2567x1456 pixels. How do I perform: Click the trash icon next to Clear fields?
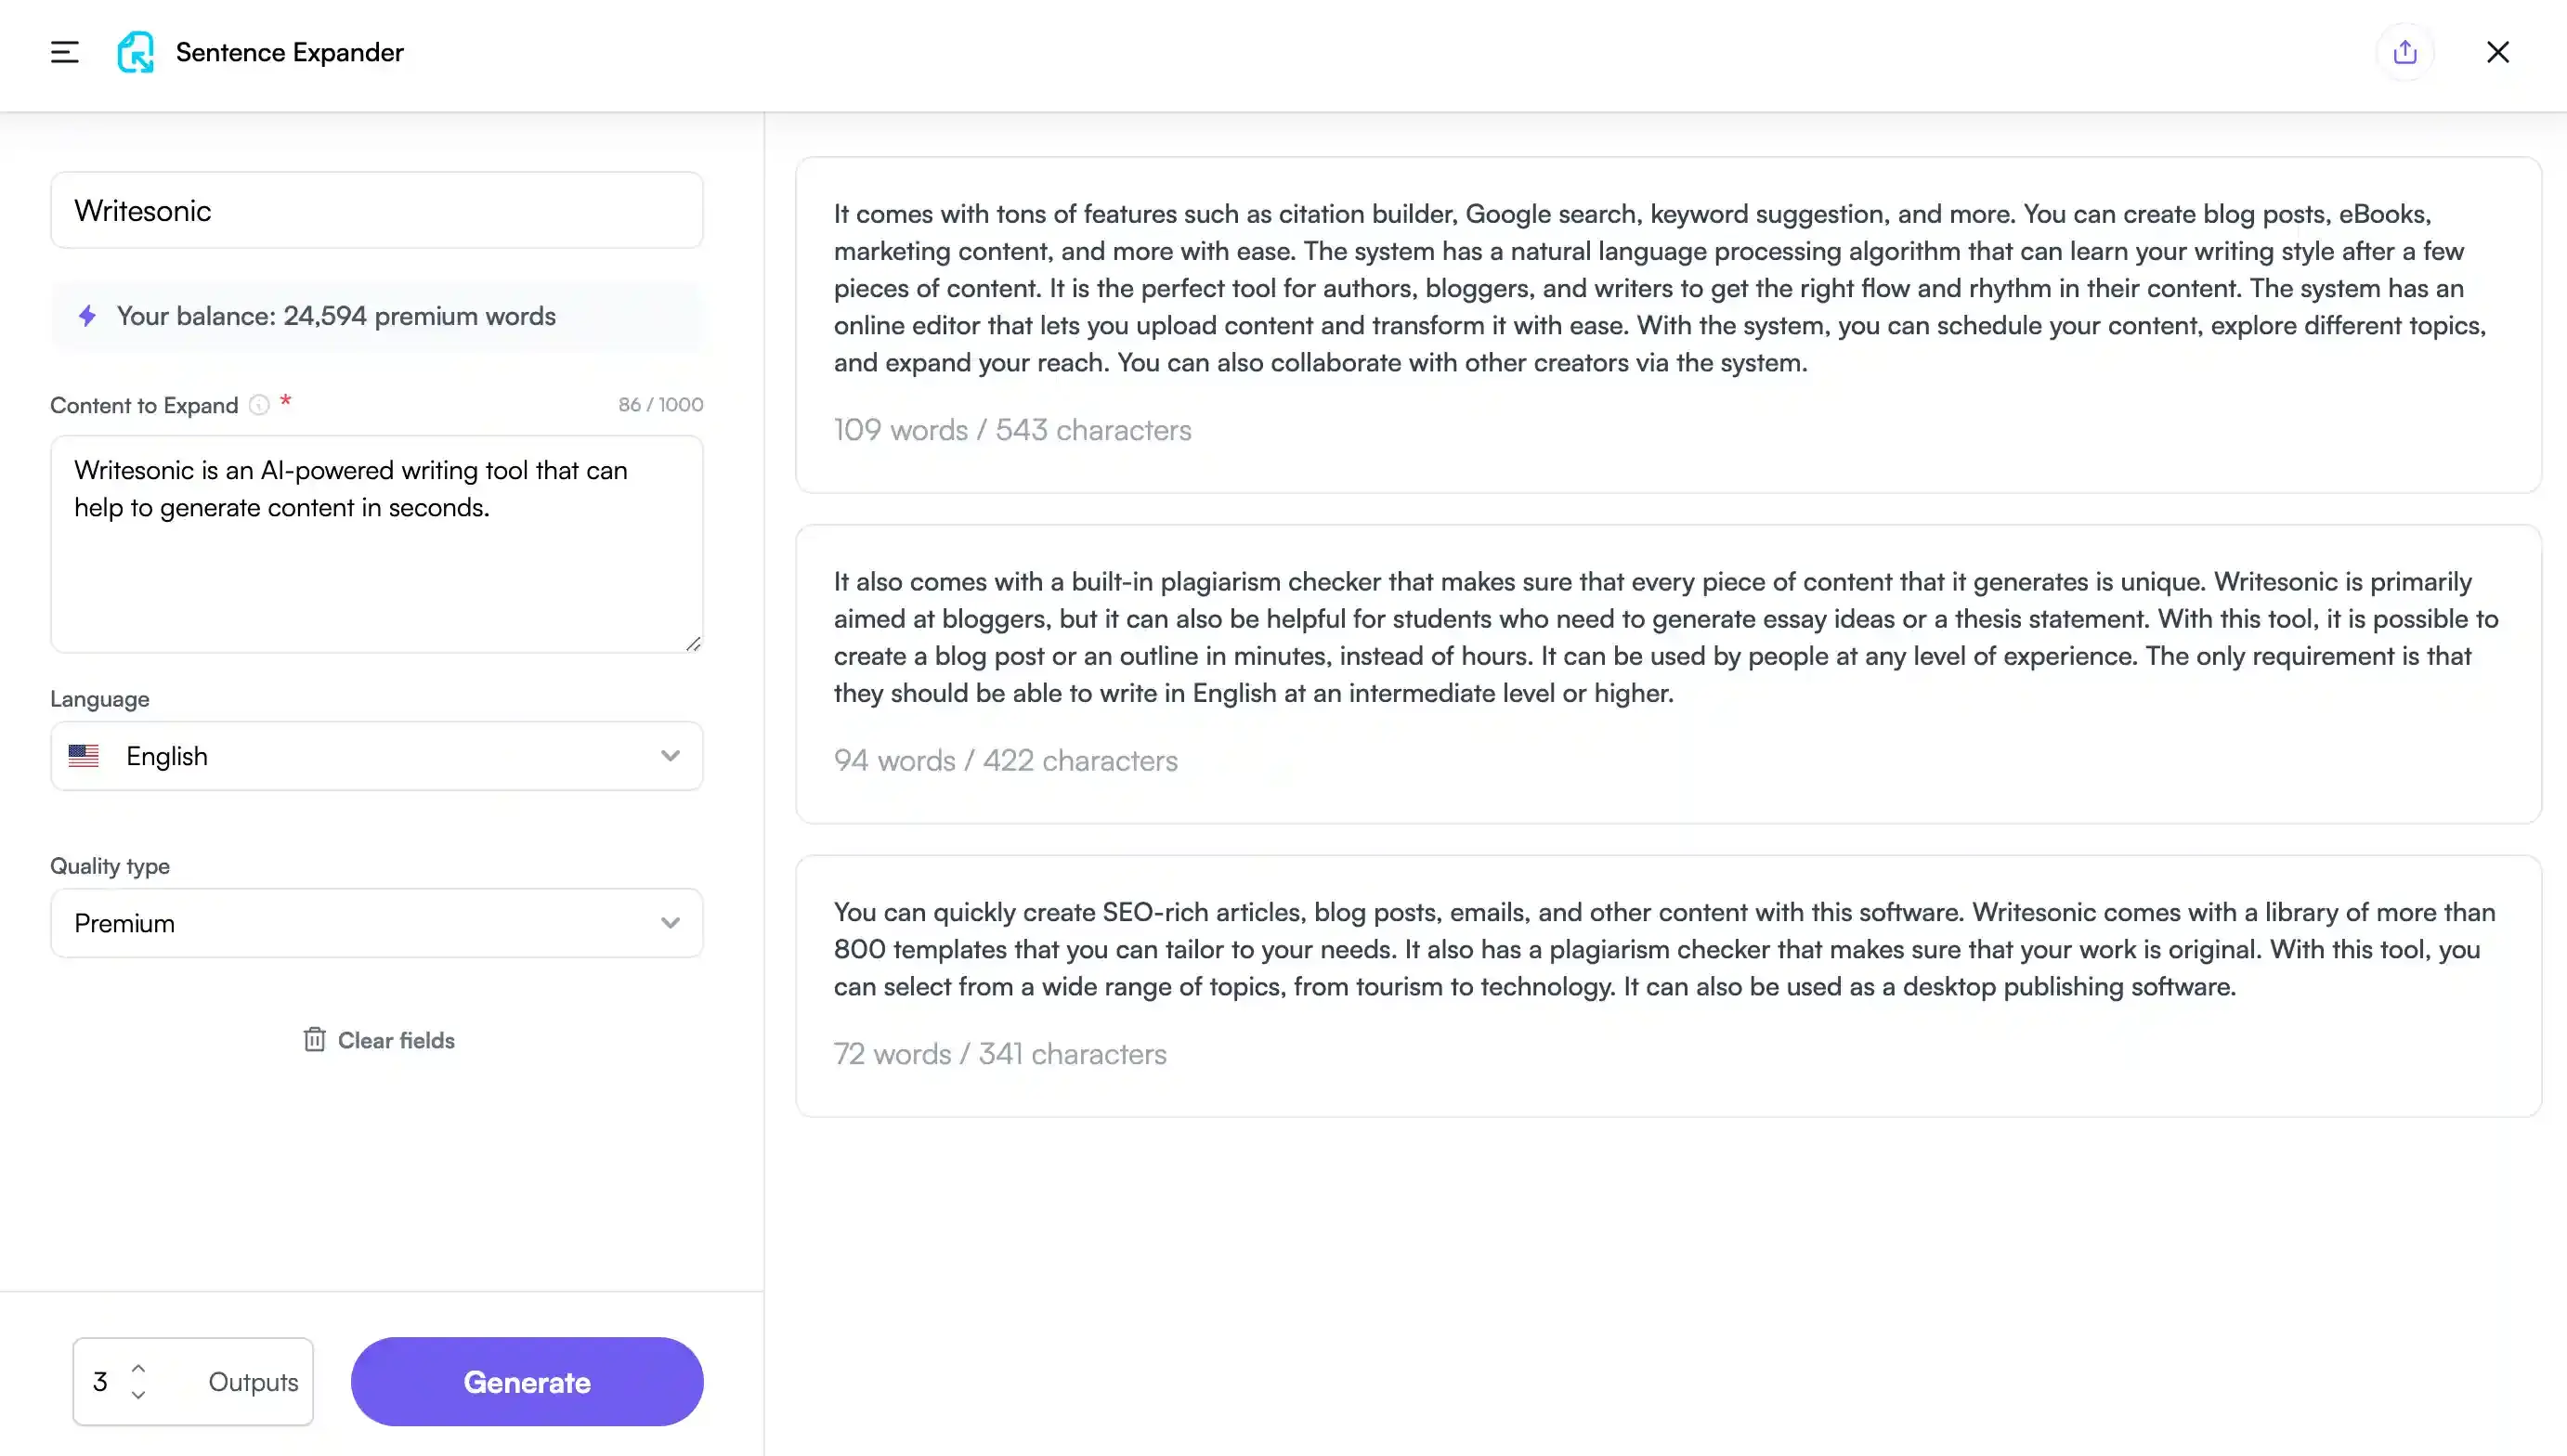point(315,1040)
